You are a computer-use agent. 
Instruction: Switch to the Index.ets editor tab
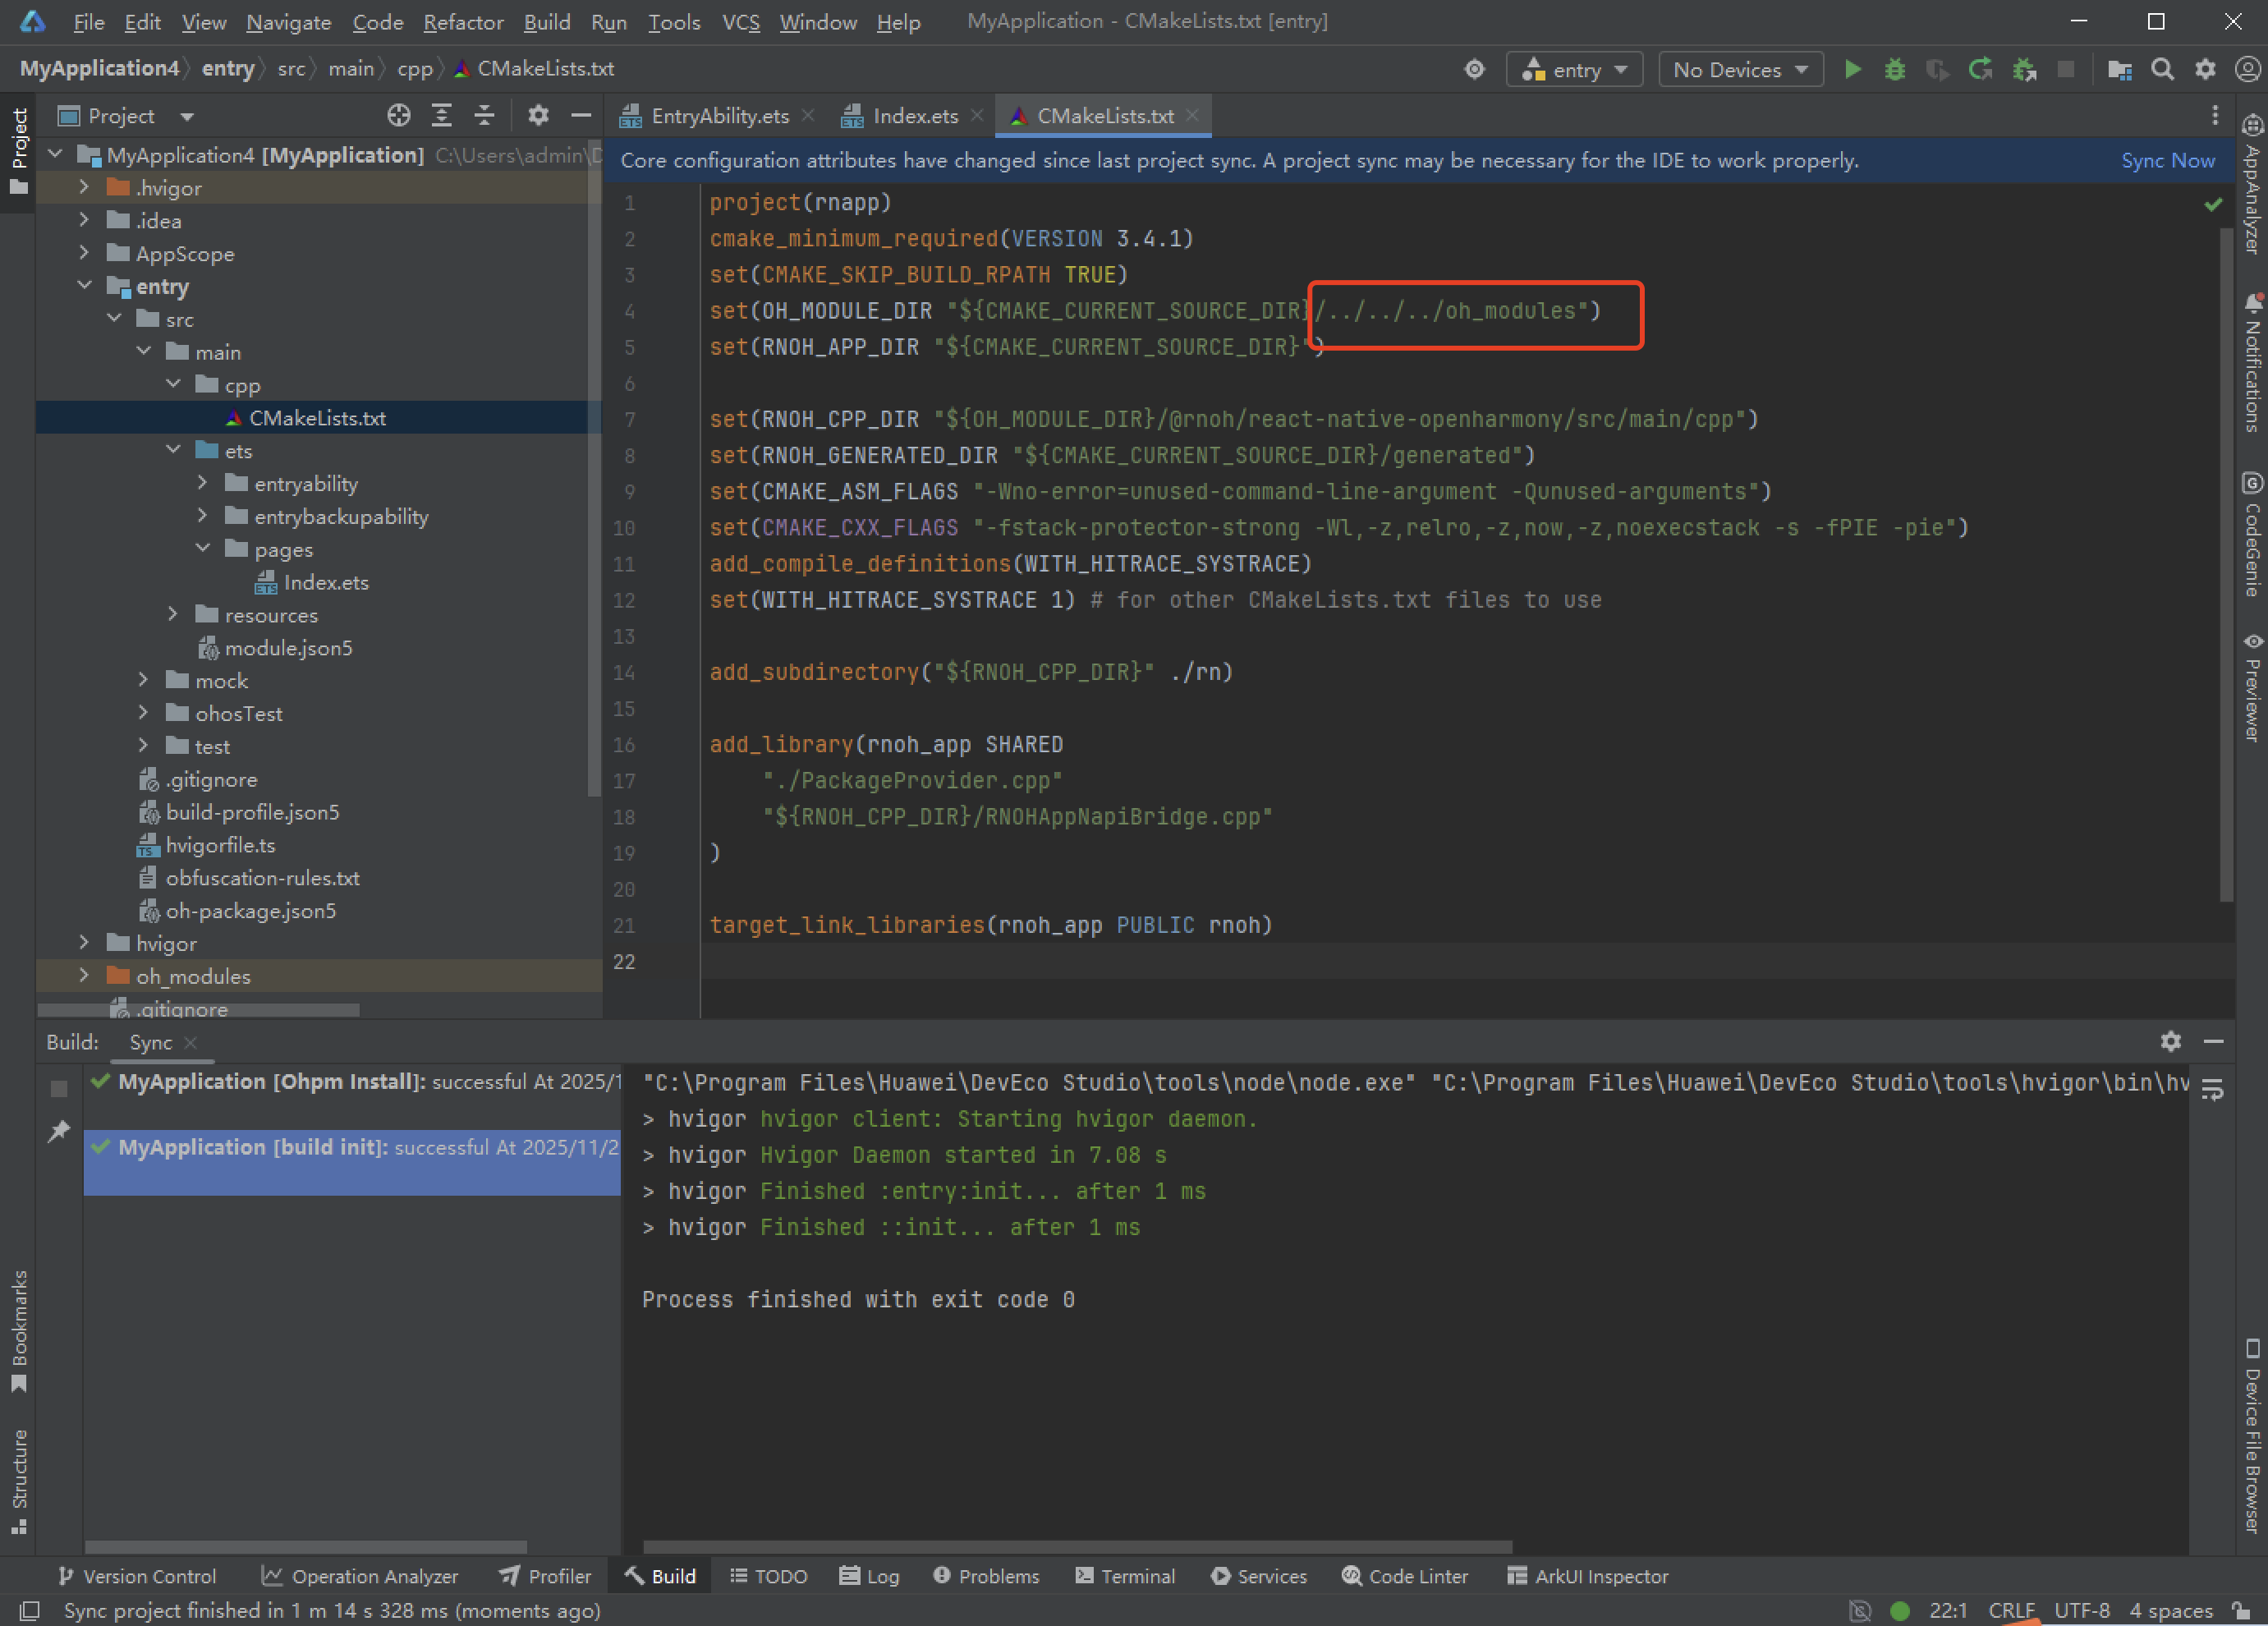914,116
